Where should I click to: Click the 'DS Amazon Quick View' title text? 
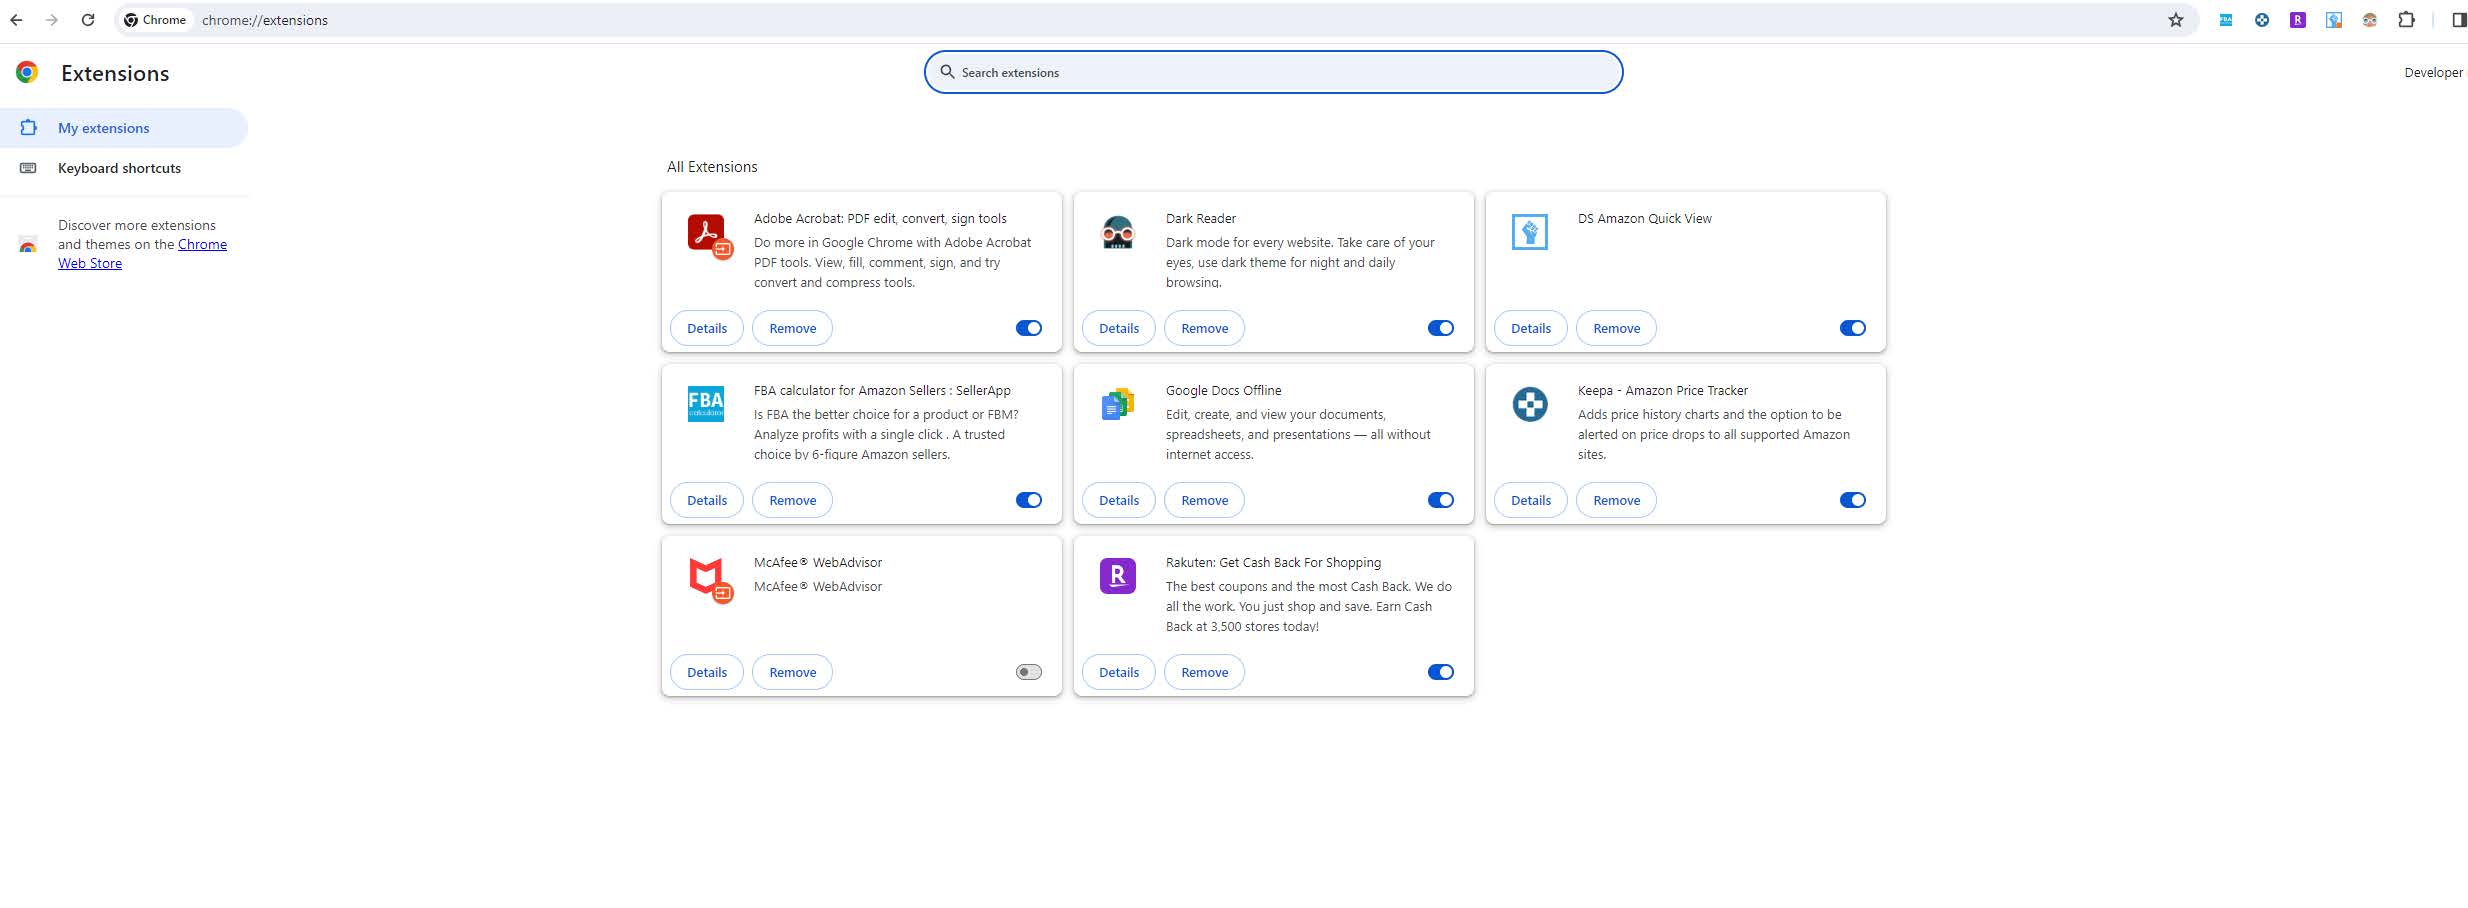[1645, 218]
